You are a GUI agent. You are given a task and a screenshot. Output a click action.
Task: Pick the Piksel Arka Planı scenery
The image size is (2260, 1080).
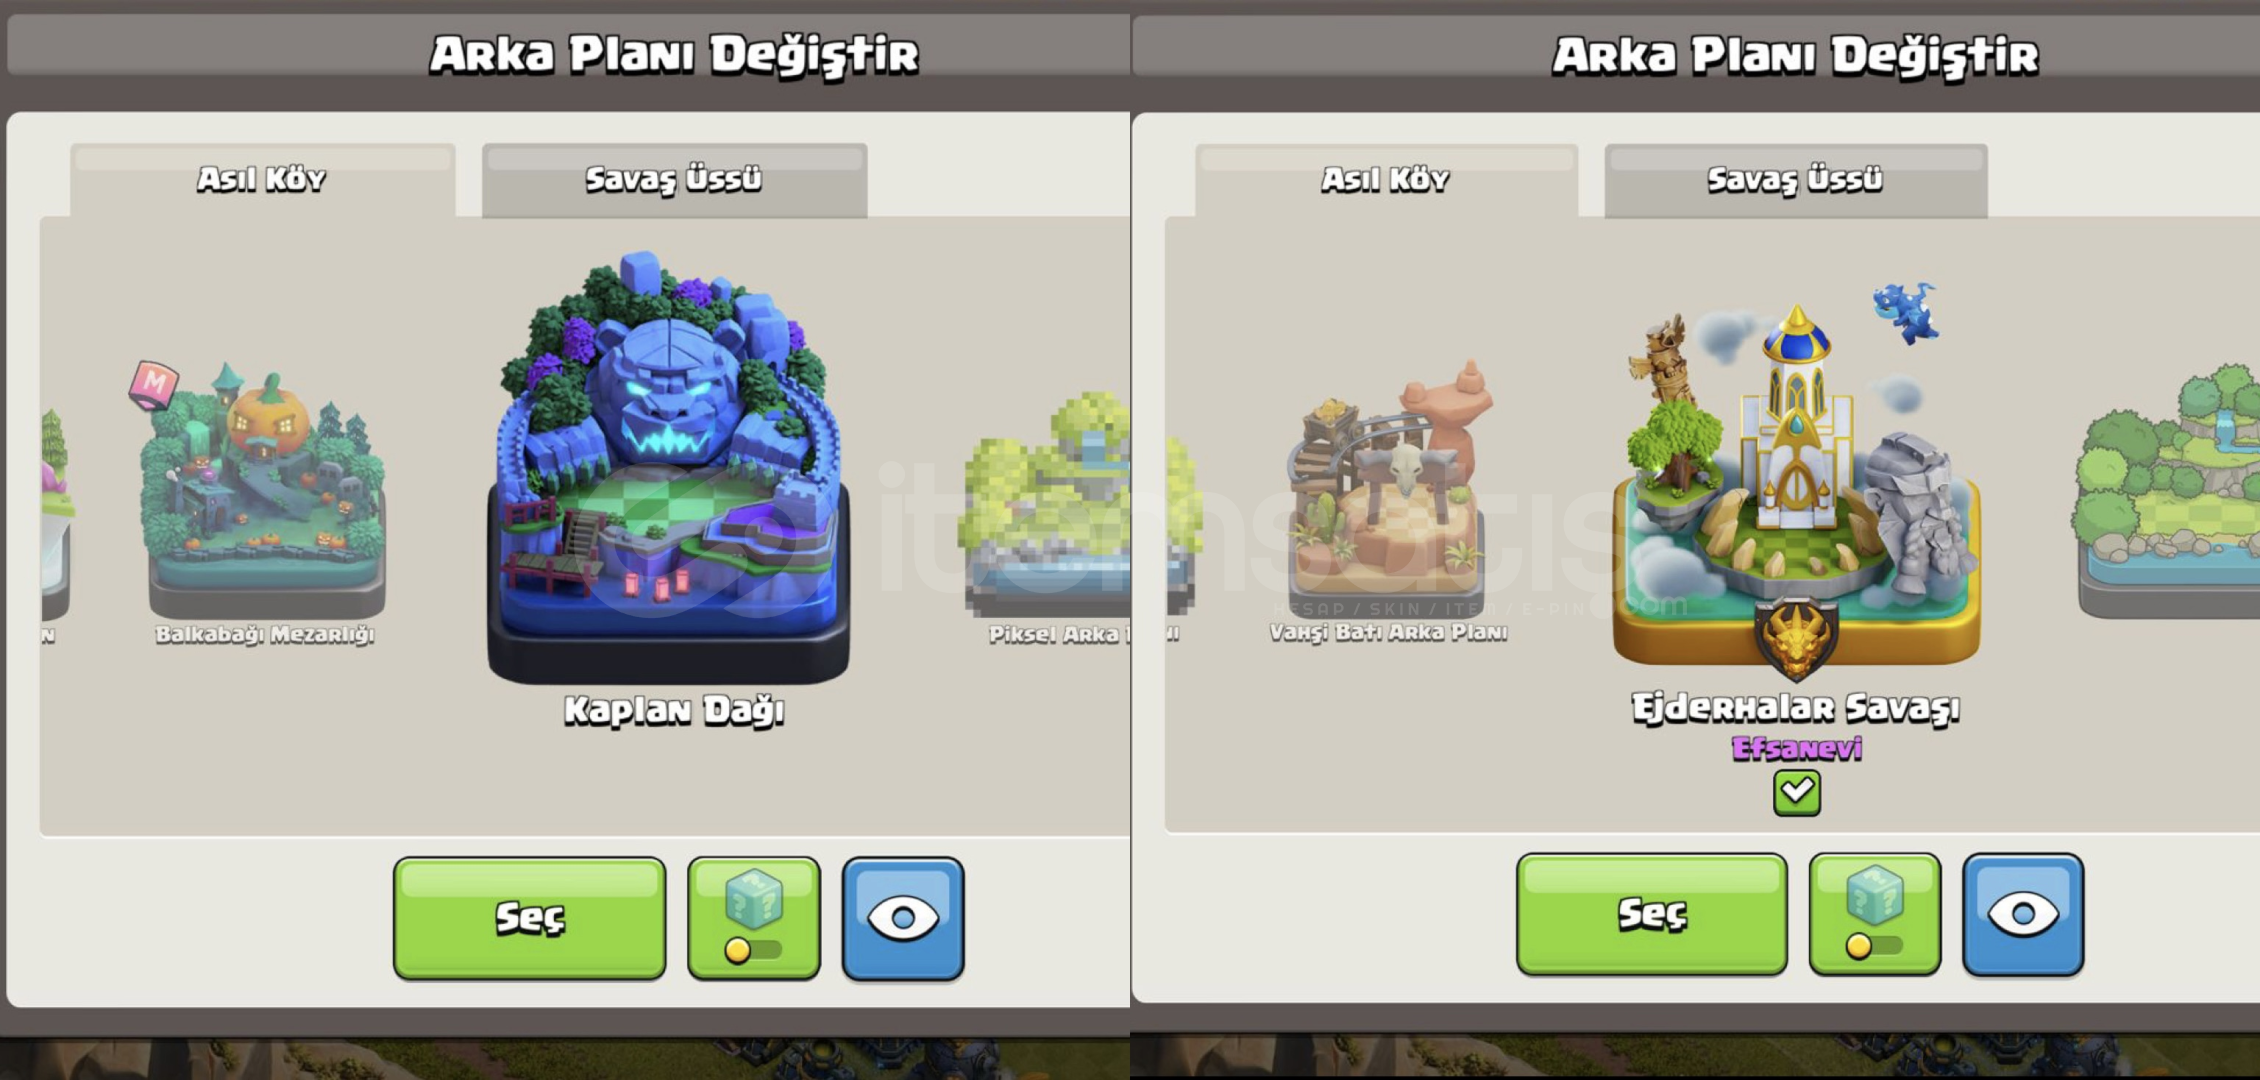point(1047,505)
